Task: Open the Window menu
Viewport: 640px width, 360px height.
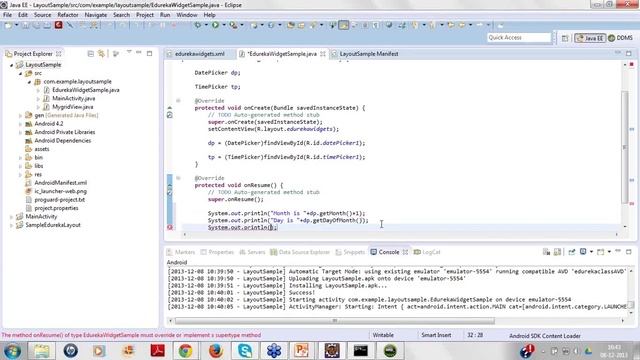Action: pyautogui.click(x=187, y=15)
